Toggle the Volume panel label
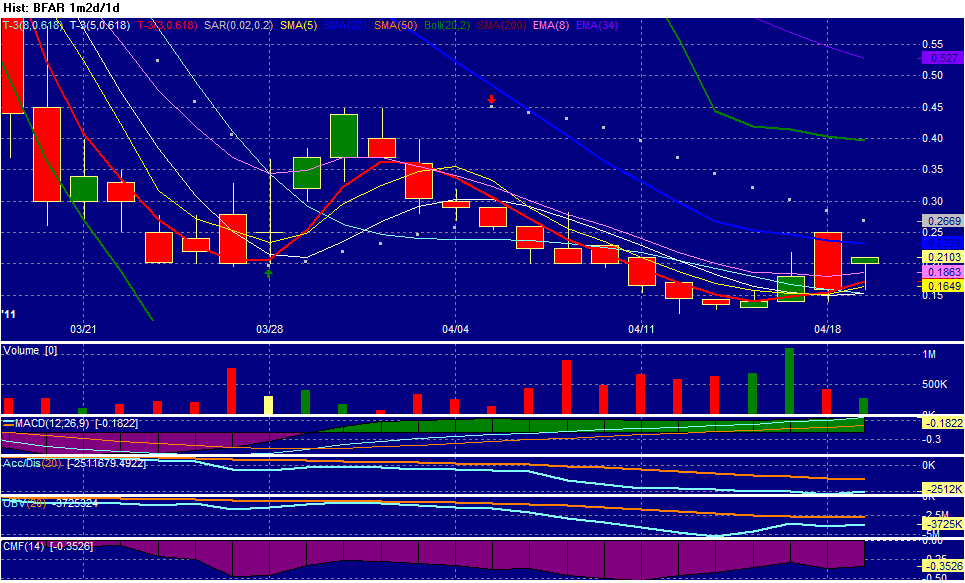This screenshot has width=965, height=583. [x=28, y=350]
